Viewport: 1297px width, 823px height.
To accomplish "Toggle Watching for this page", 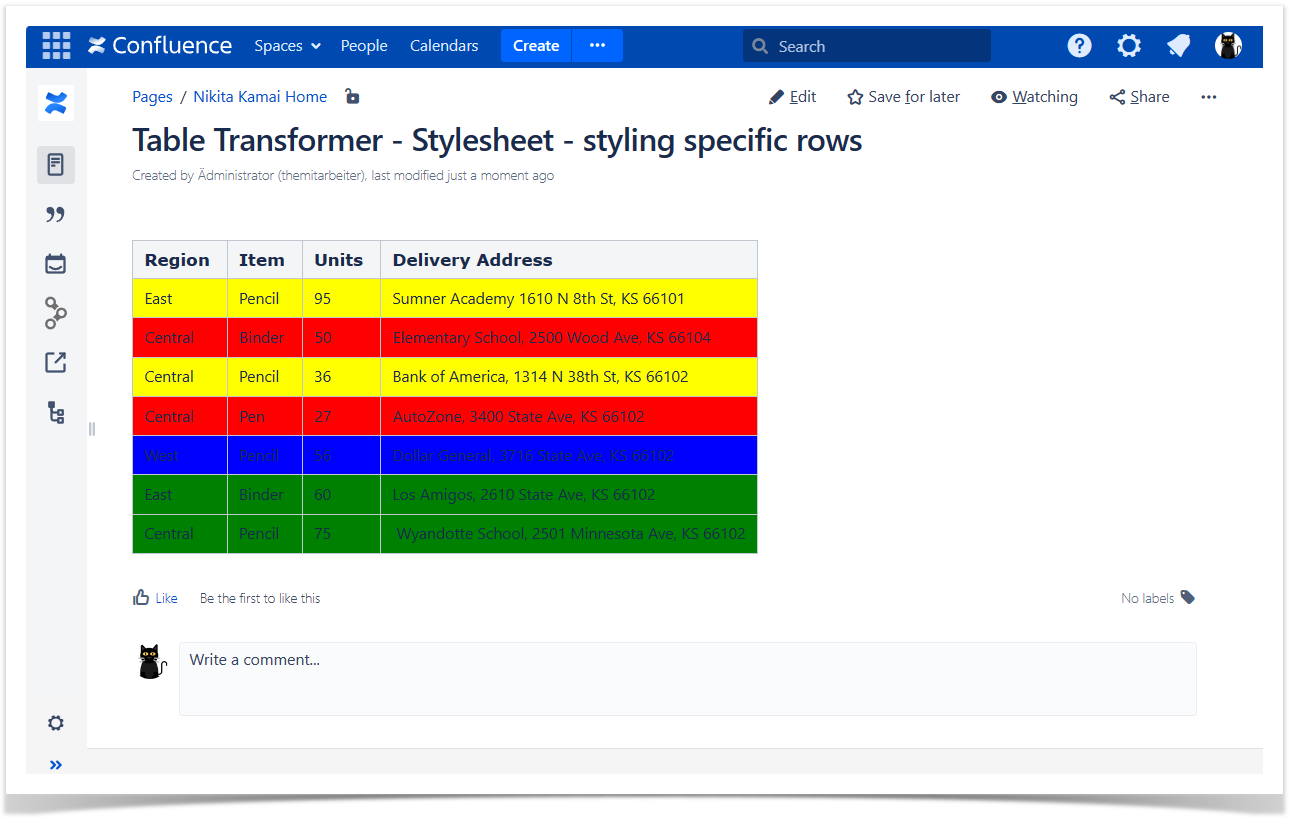I will [x=1034, y=97].
